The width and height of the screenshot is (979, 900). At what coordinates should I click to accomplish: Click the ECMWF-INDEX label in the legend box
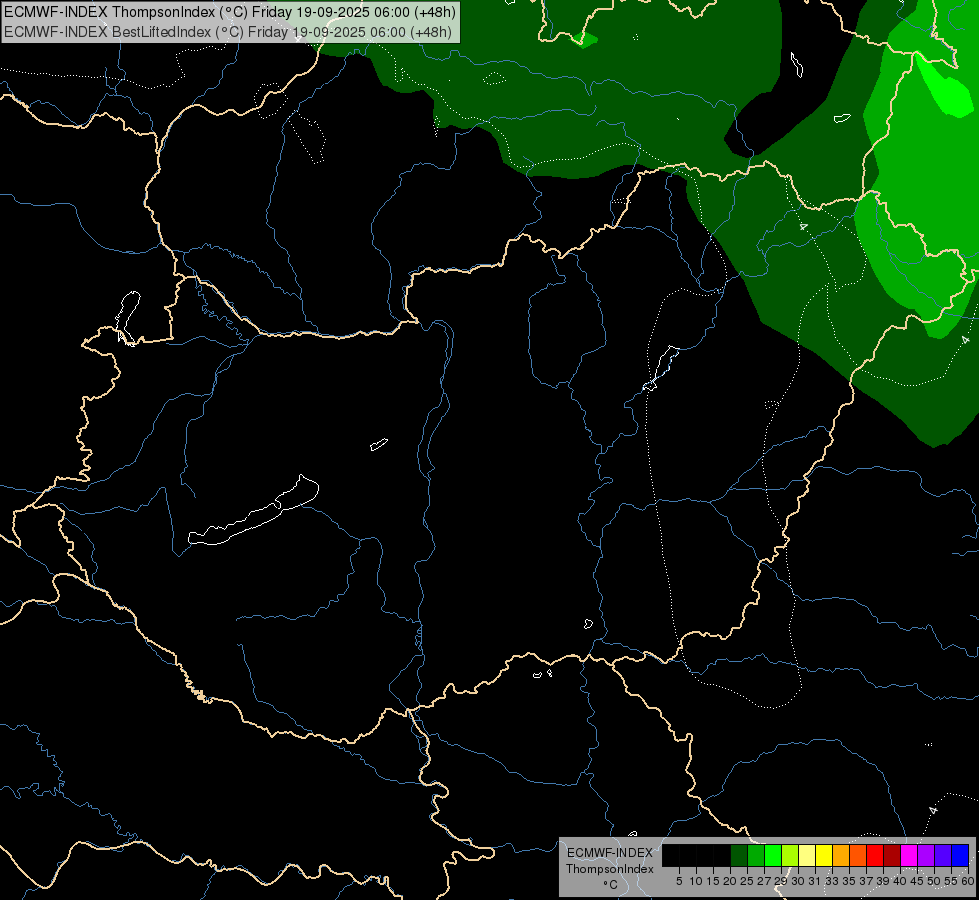click(x=610, y=853)
